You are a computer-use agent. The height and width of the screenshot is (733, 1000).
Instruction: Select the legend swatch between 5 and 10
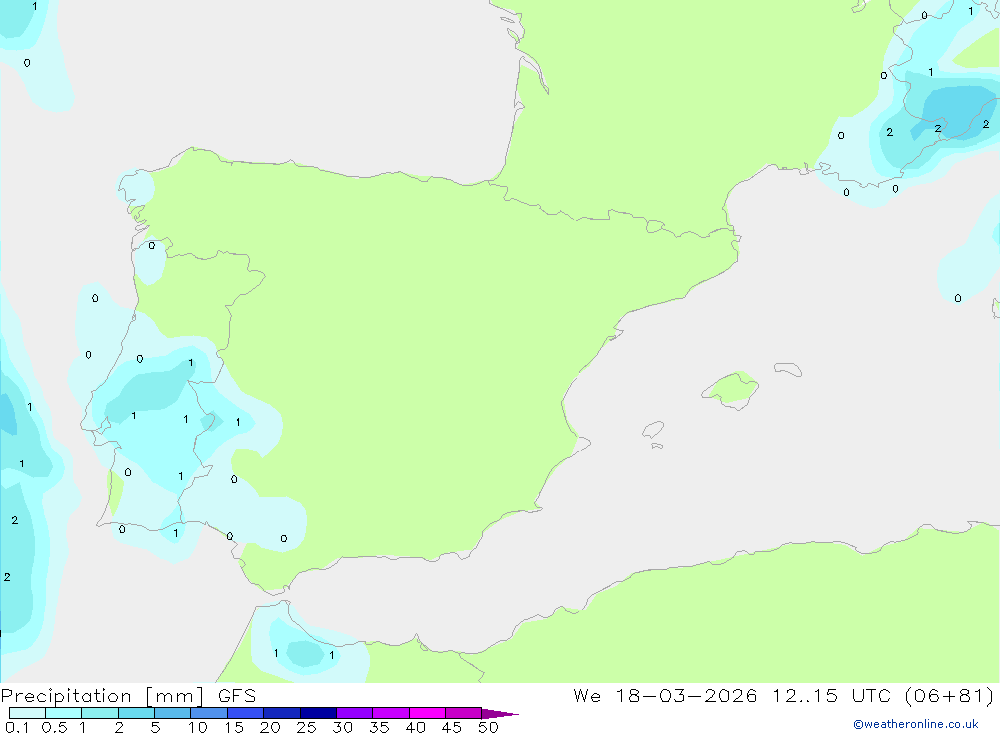[173, 713]
